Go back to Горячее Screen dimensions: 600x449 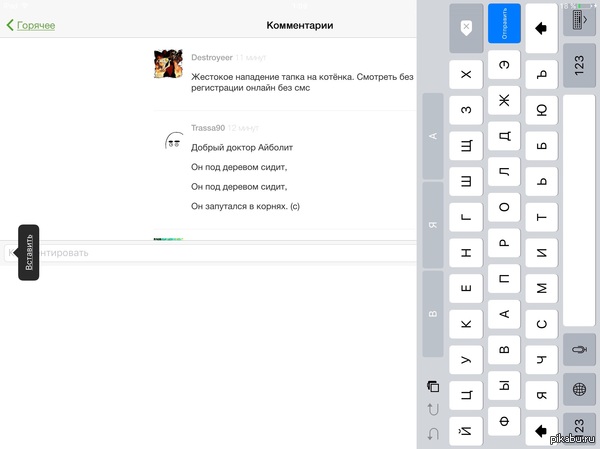31,24
